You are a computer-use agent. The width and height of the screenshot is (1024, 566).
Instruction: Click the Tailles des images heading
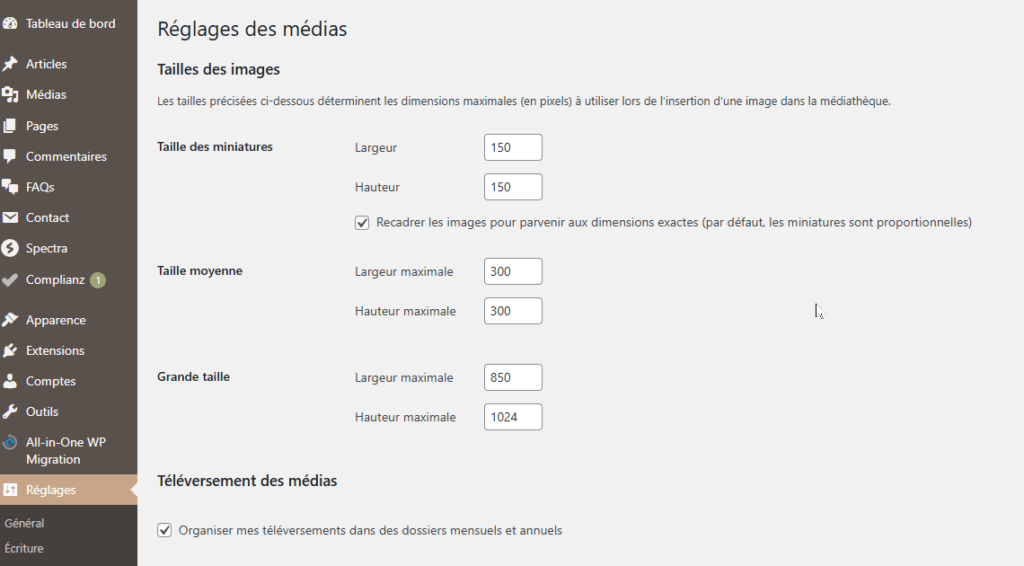[219, 69]
